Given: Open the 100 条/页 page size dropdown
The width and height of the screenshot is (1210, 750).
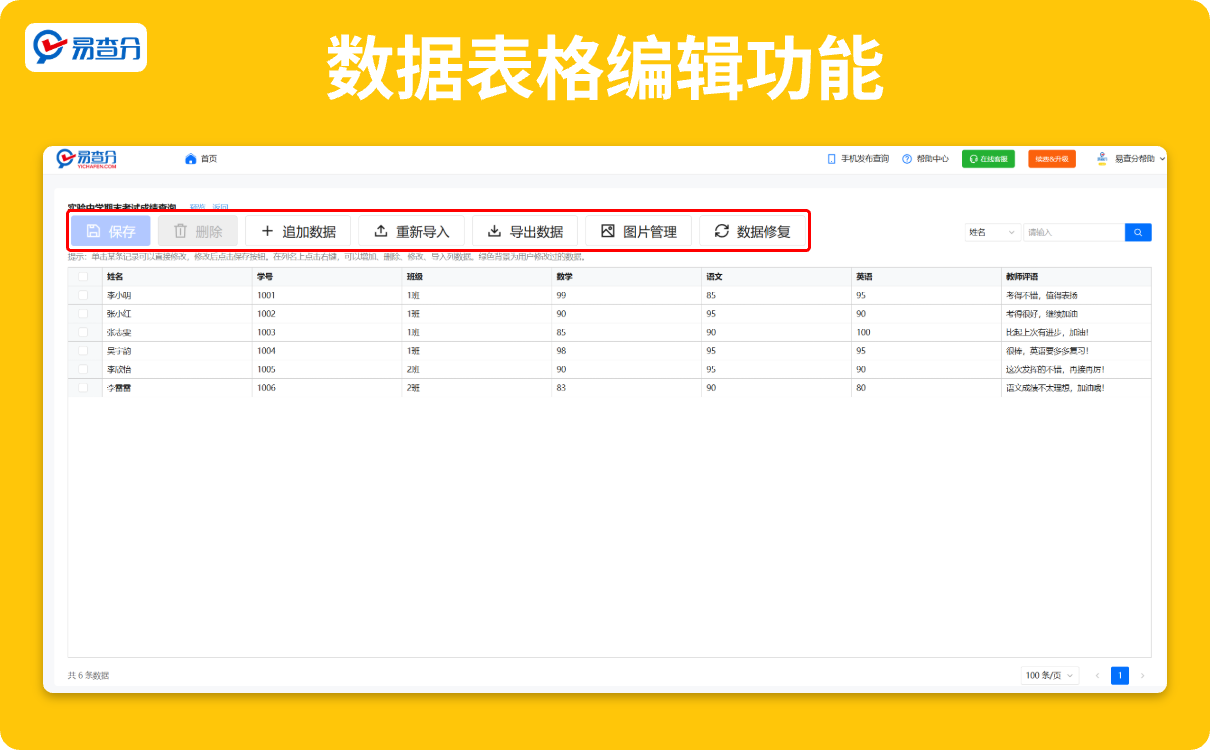Looking at the screenshot, I should point(1050,675).
